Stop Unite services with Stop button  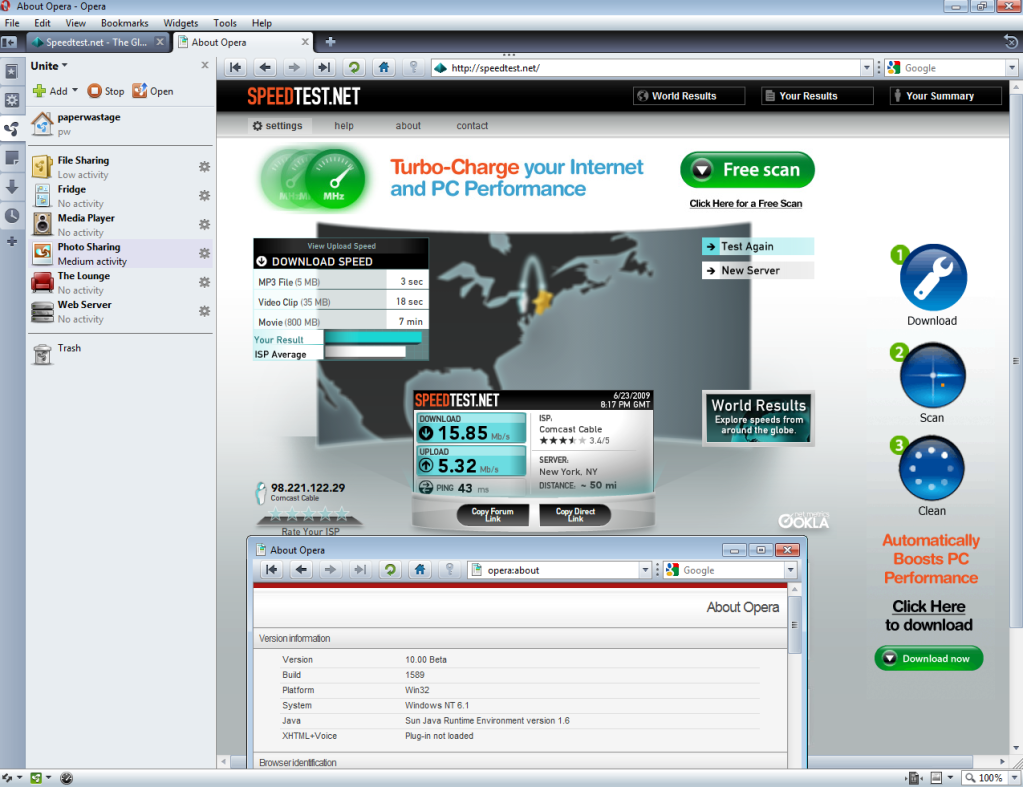(106, 91)
